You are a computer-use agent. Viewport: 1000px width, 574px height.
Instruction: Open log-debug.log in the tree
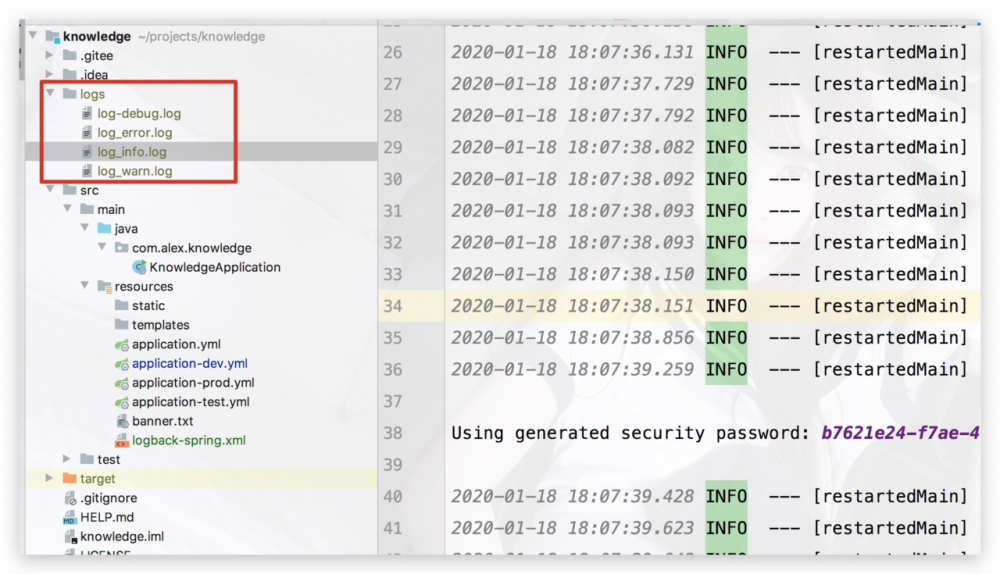pyautogui.click(x=139, y=114)
